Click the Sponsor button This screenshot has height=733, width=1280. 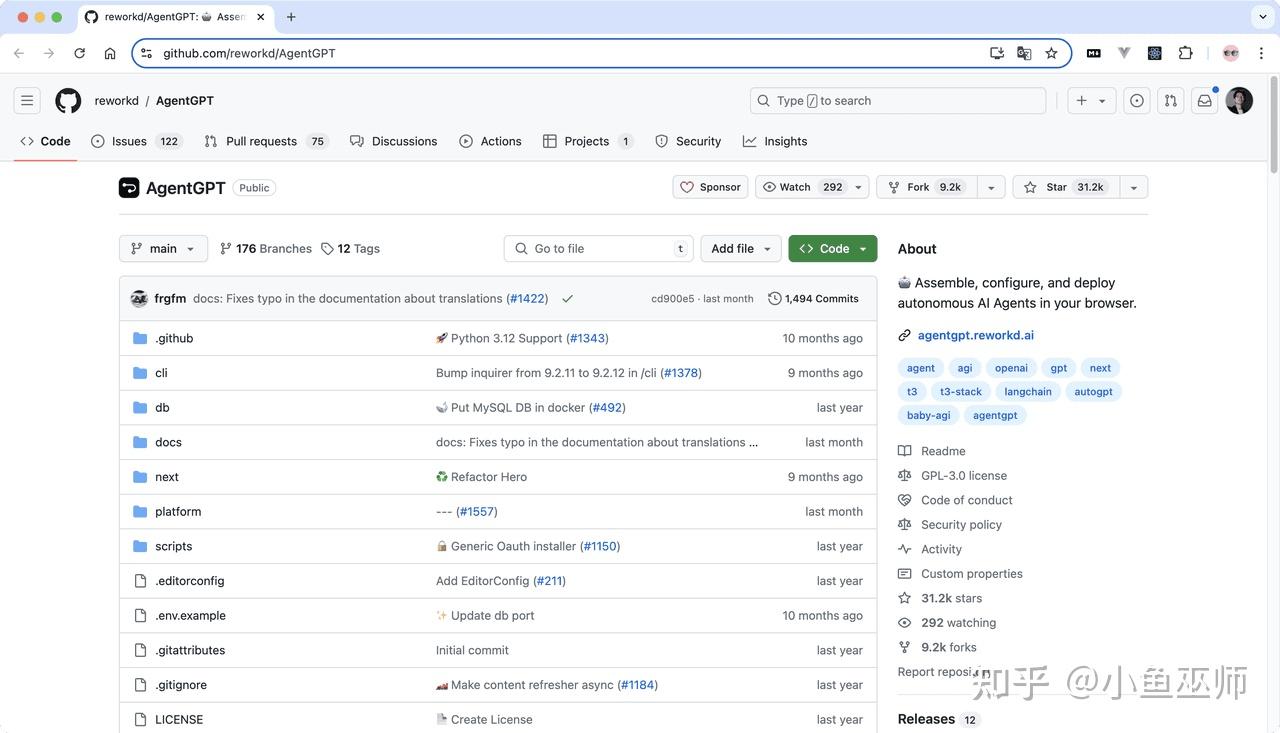coord(711,187)
